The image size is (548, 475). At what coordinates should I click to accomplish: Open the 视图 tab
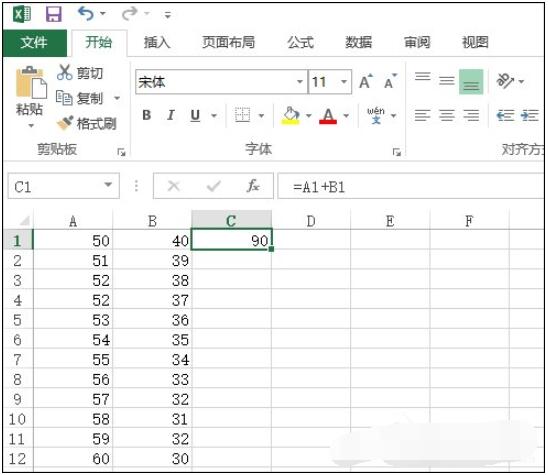(x=475, y=43)
